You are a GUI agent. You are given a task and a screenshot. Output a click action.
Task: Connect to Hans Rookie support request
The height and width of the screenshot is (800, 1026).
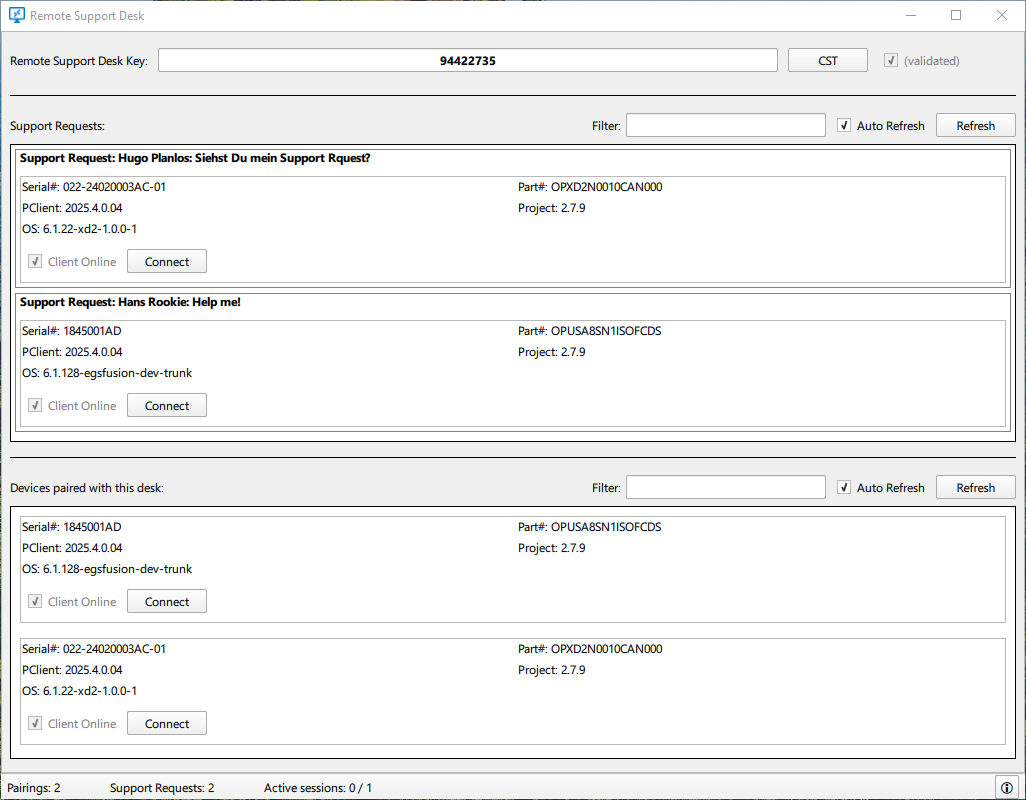tap(167, 405)
